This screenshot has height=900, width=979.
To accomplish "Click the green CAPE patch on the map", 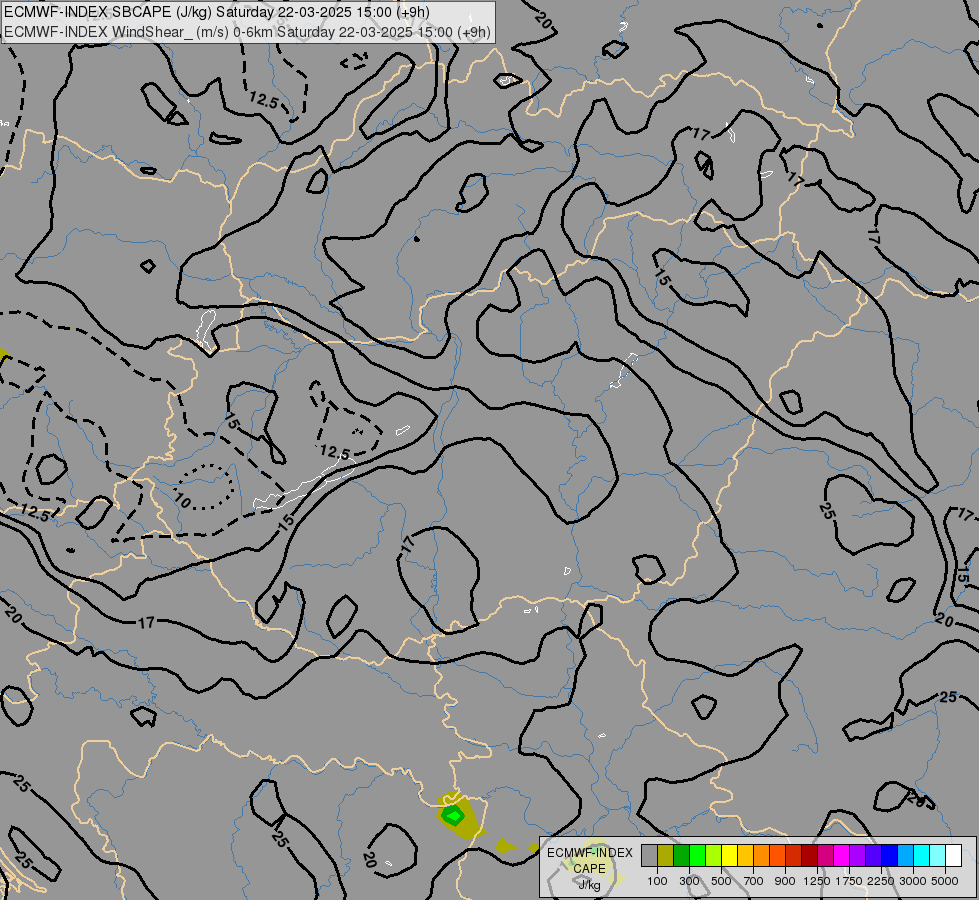I will pos(453,816).
